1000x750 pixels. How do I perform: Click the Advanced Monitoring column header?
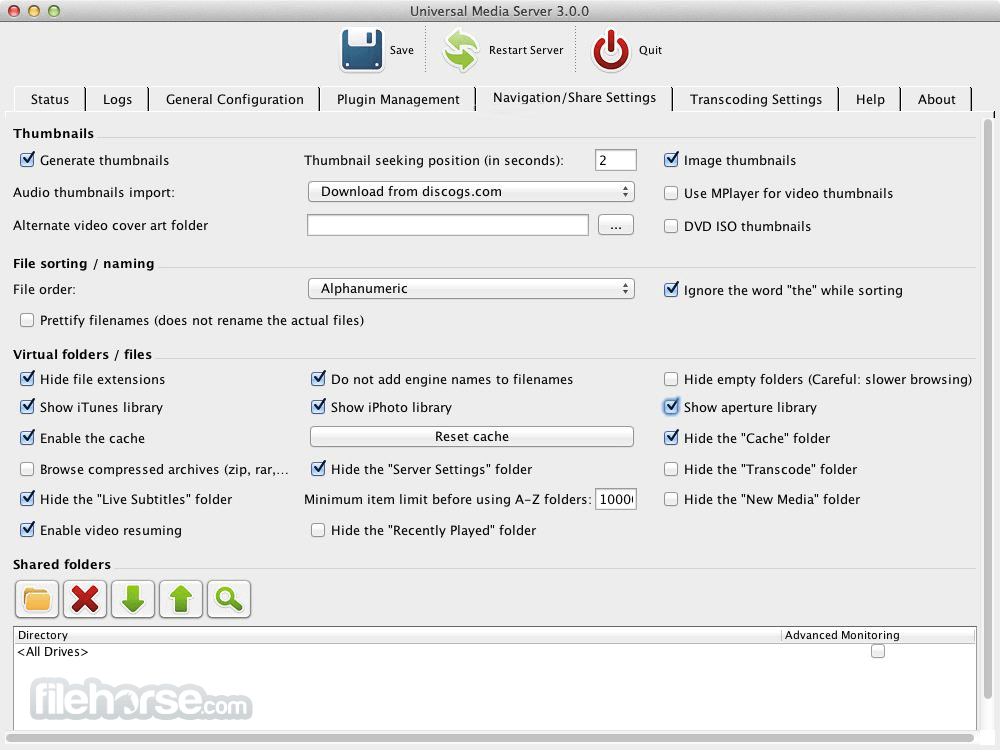pos(878,635)
